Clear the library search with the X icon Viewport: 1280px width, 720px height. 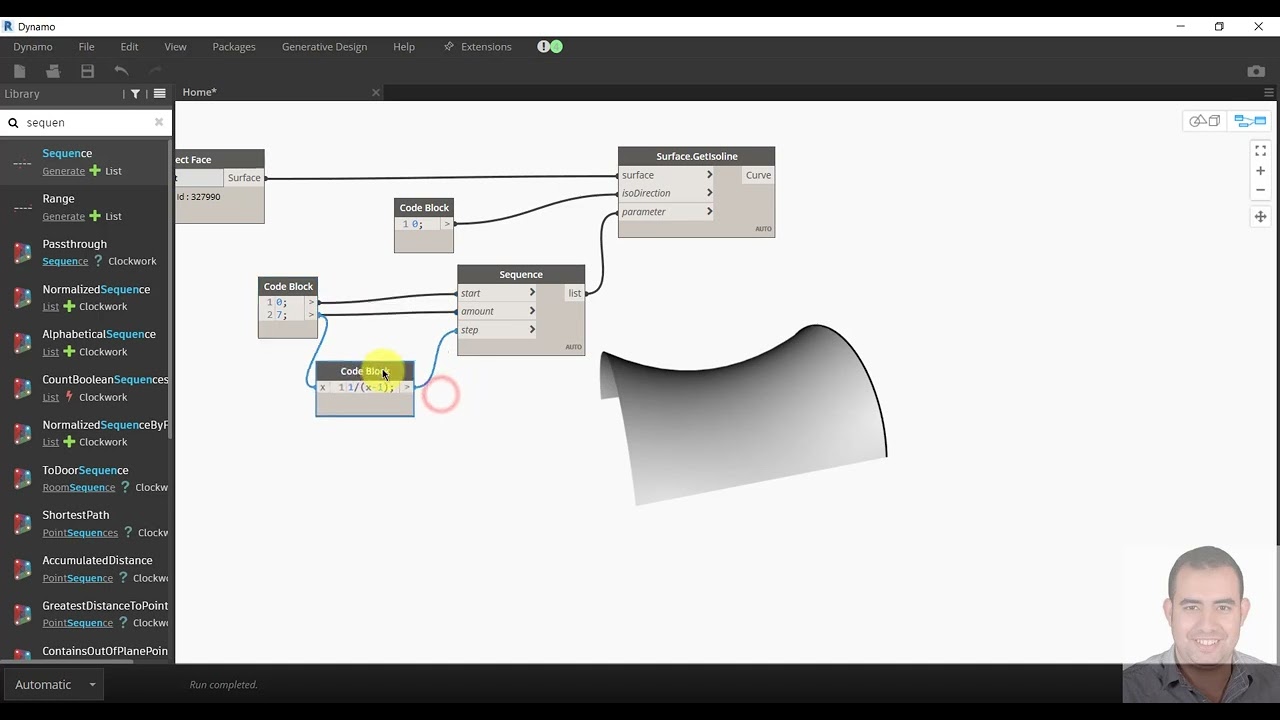pos(158,122)
